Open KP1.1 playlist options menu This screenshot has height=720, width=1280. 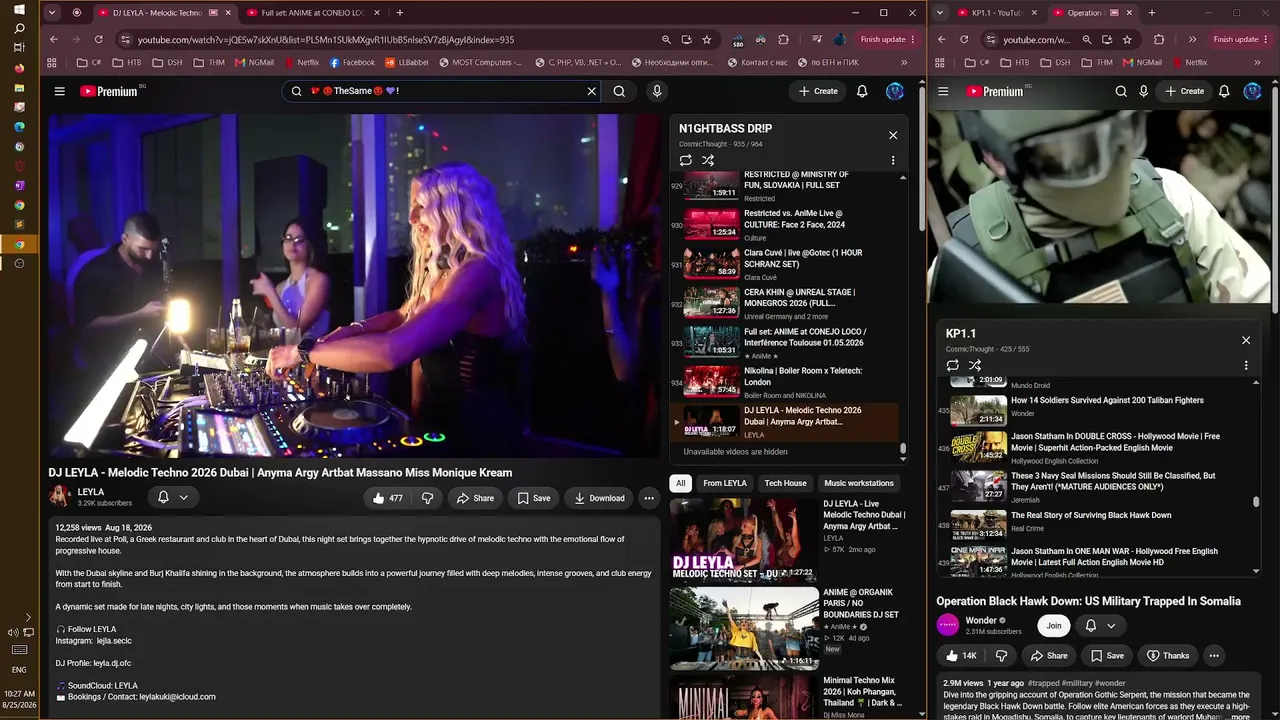tap(1246, 365)
